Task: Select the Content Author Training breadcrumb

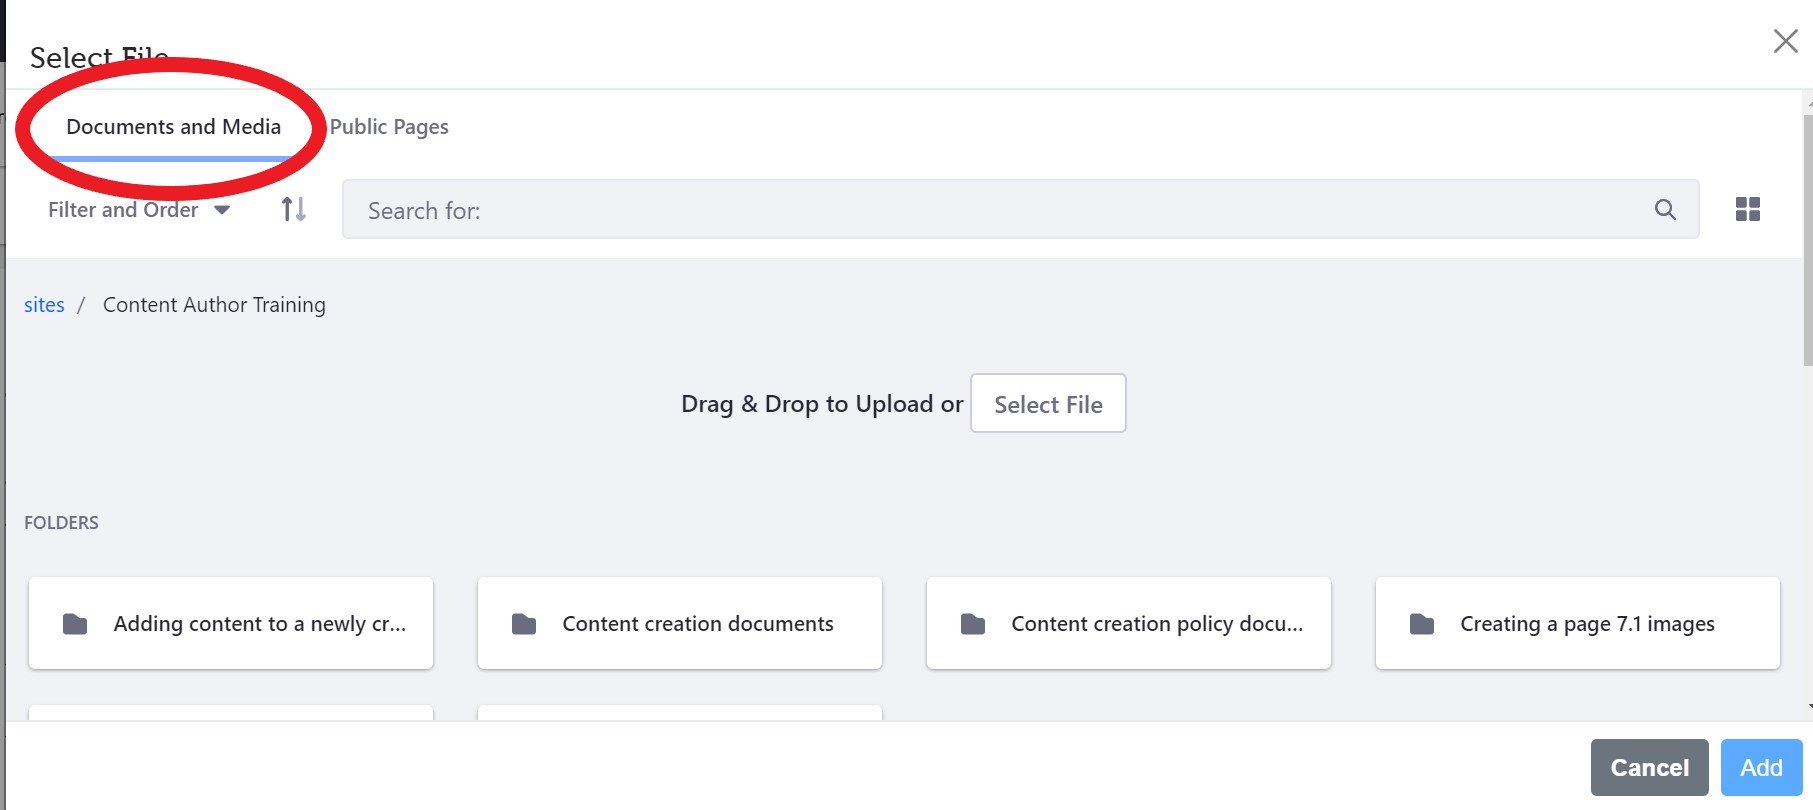Action: point(214,305)
